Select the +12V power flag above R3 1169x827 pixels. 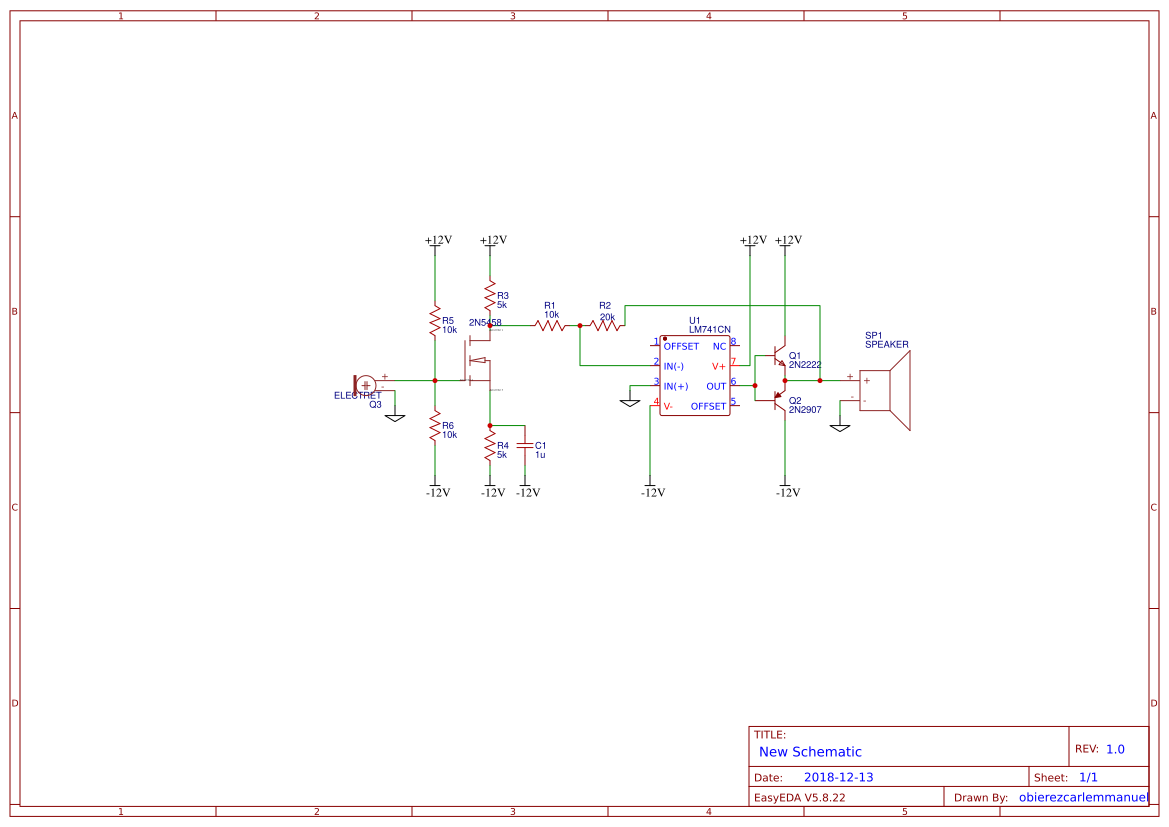(492, 240)
